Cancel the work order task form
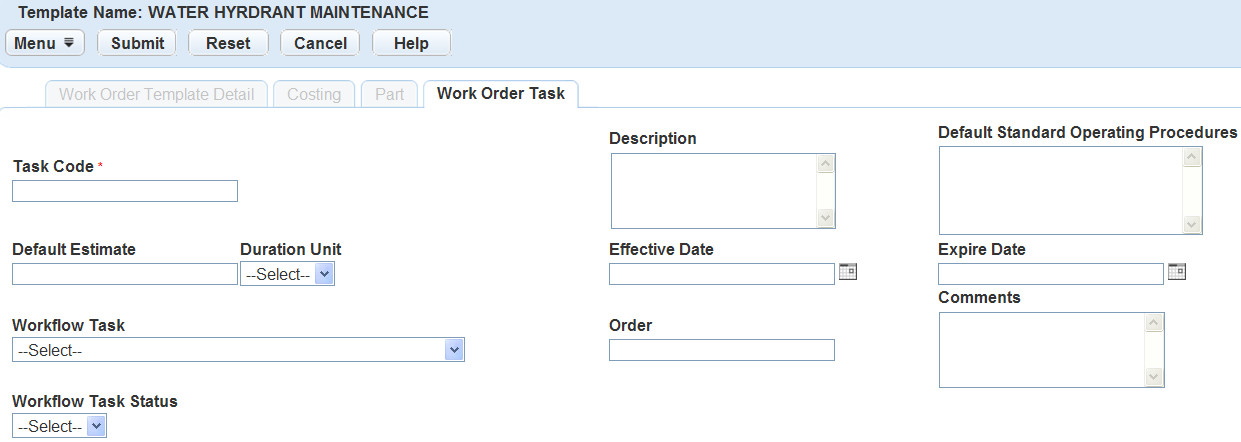Viewport: 1241px width, 442px height. pyautogui.click(x=320, y=43)
